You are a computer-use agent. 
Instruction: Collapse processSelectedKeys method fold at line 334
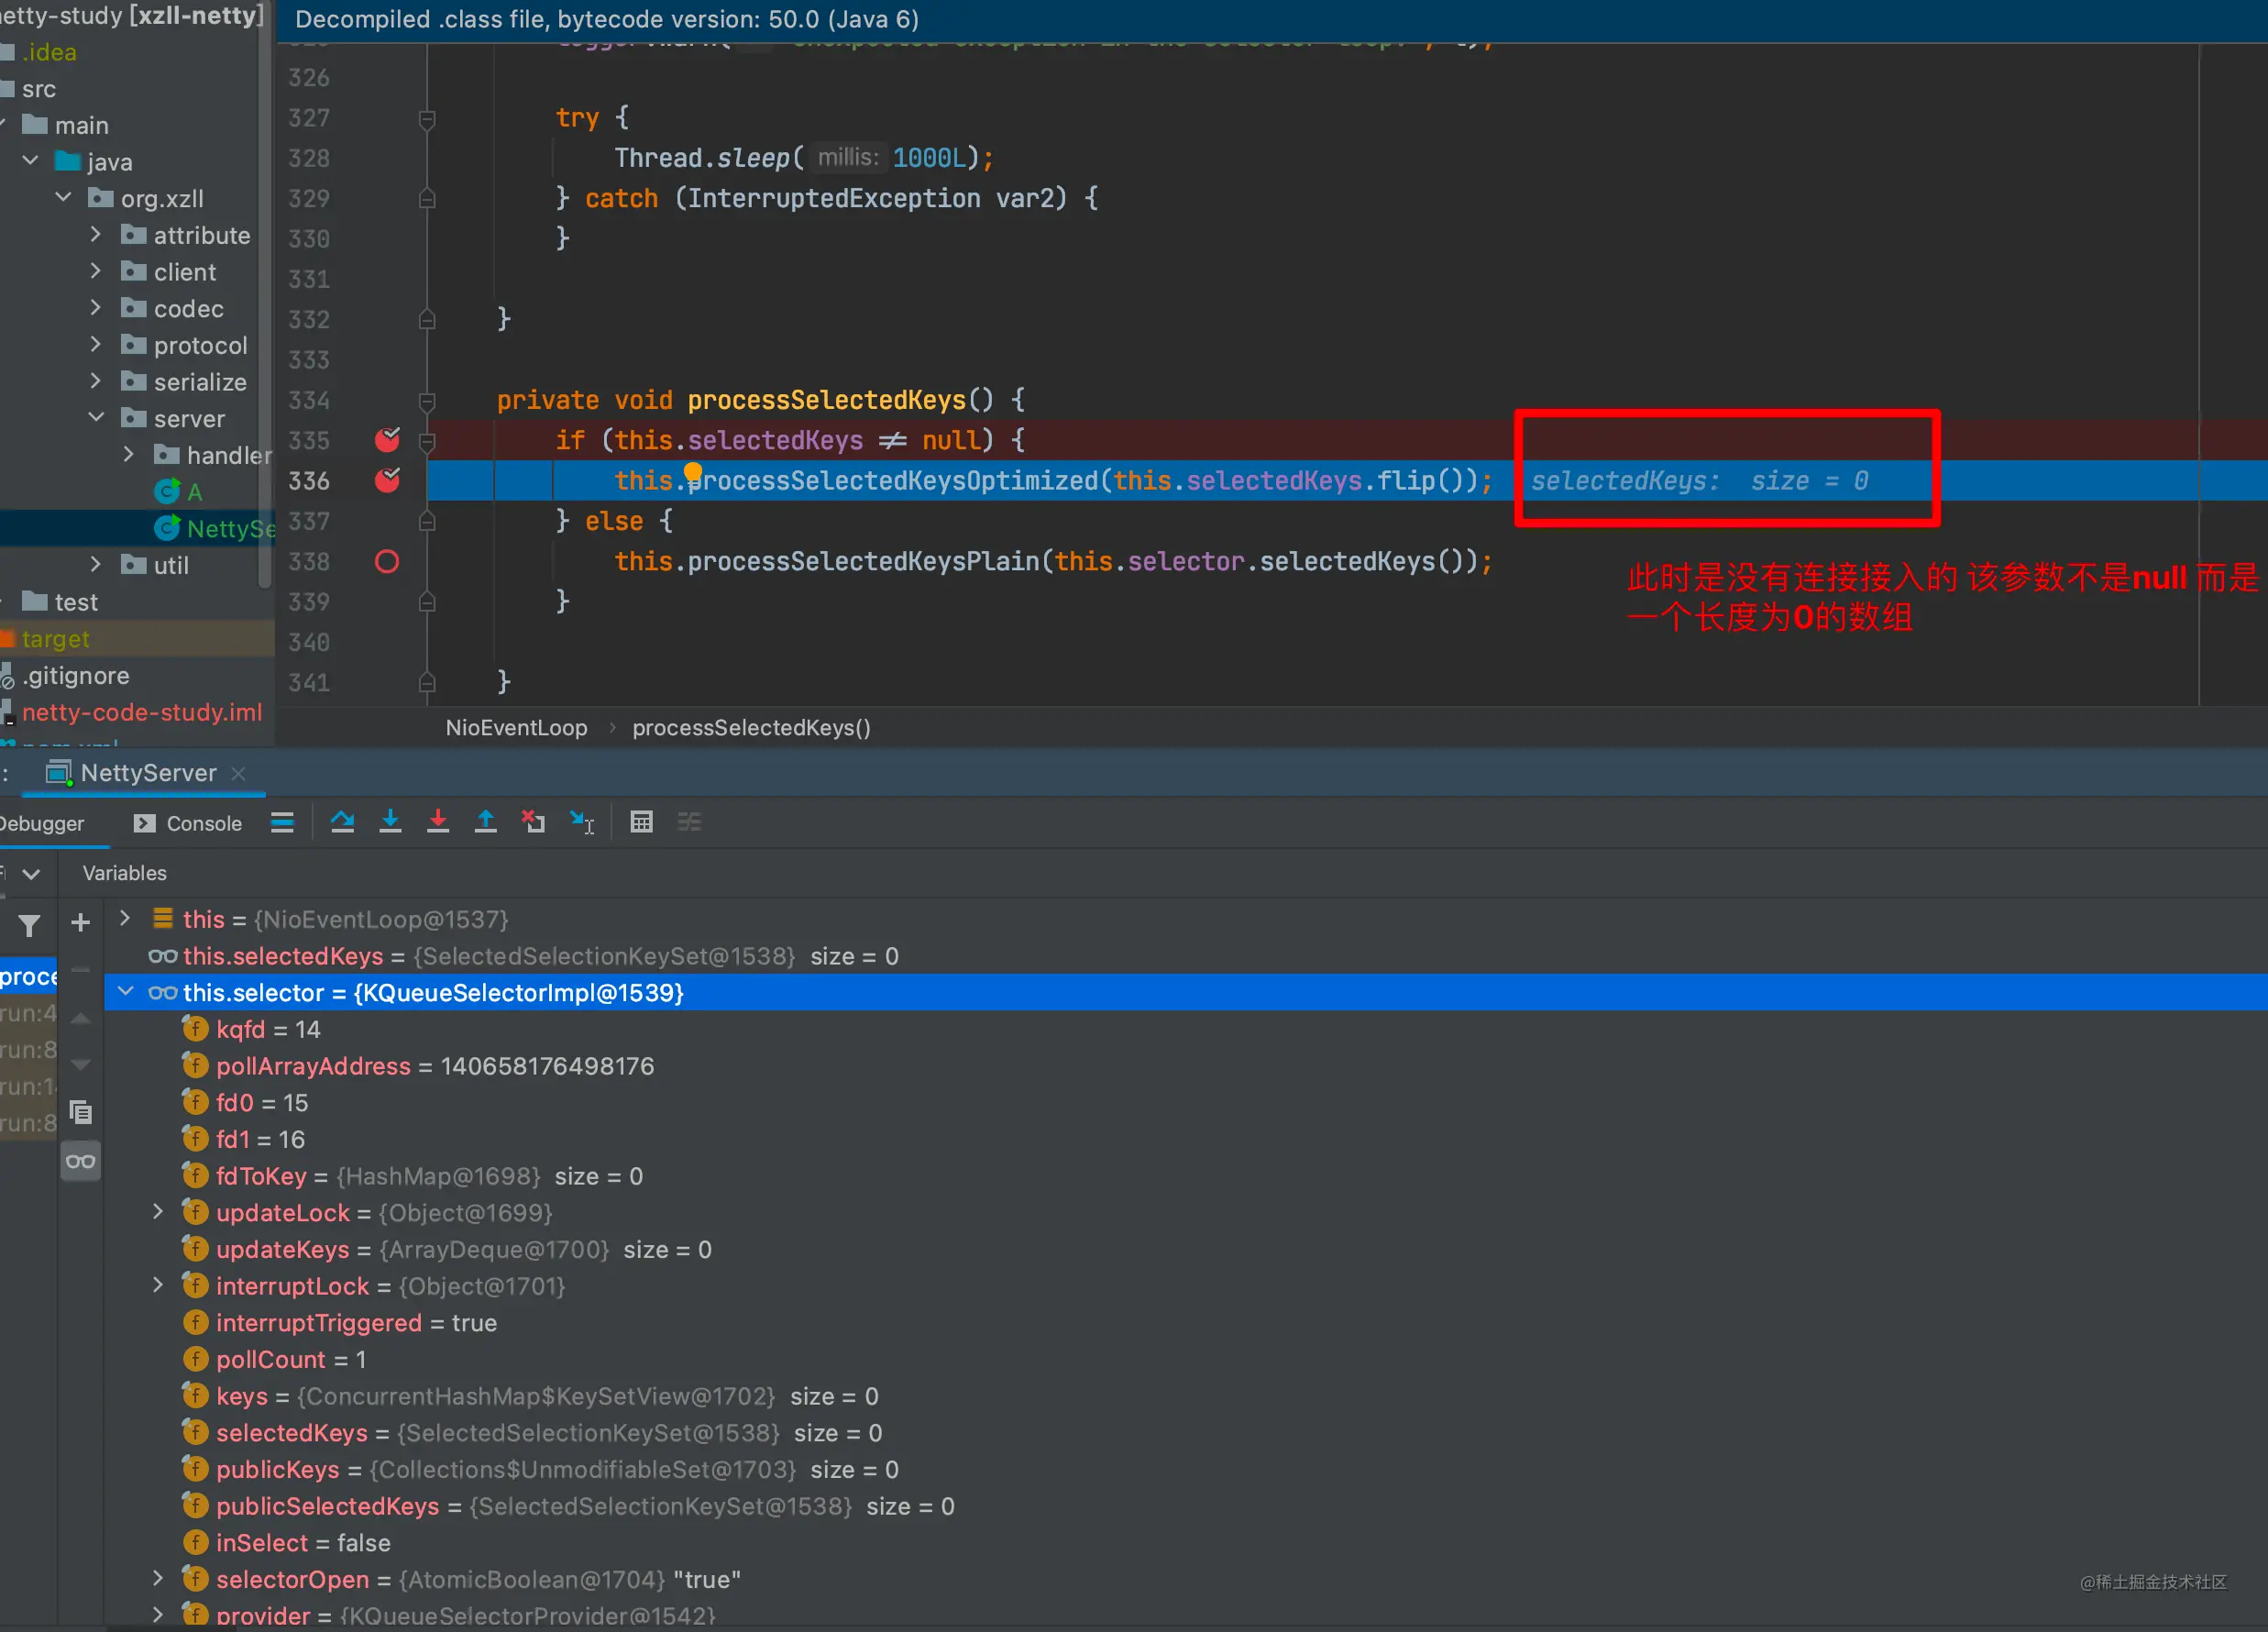pyautogui.click(x=427, y=400)
